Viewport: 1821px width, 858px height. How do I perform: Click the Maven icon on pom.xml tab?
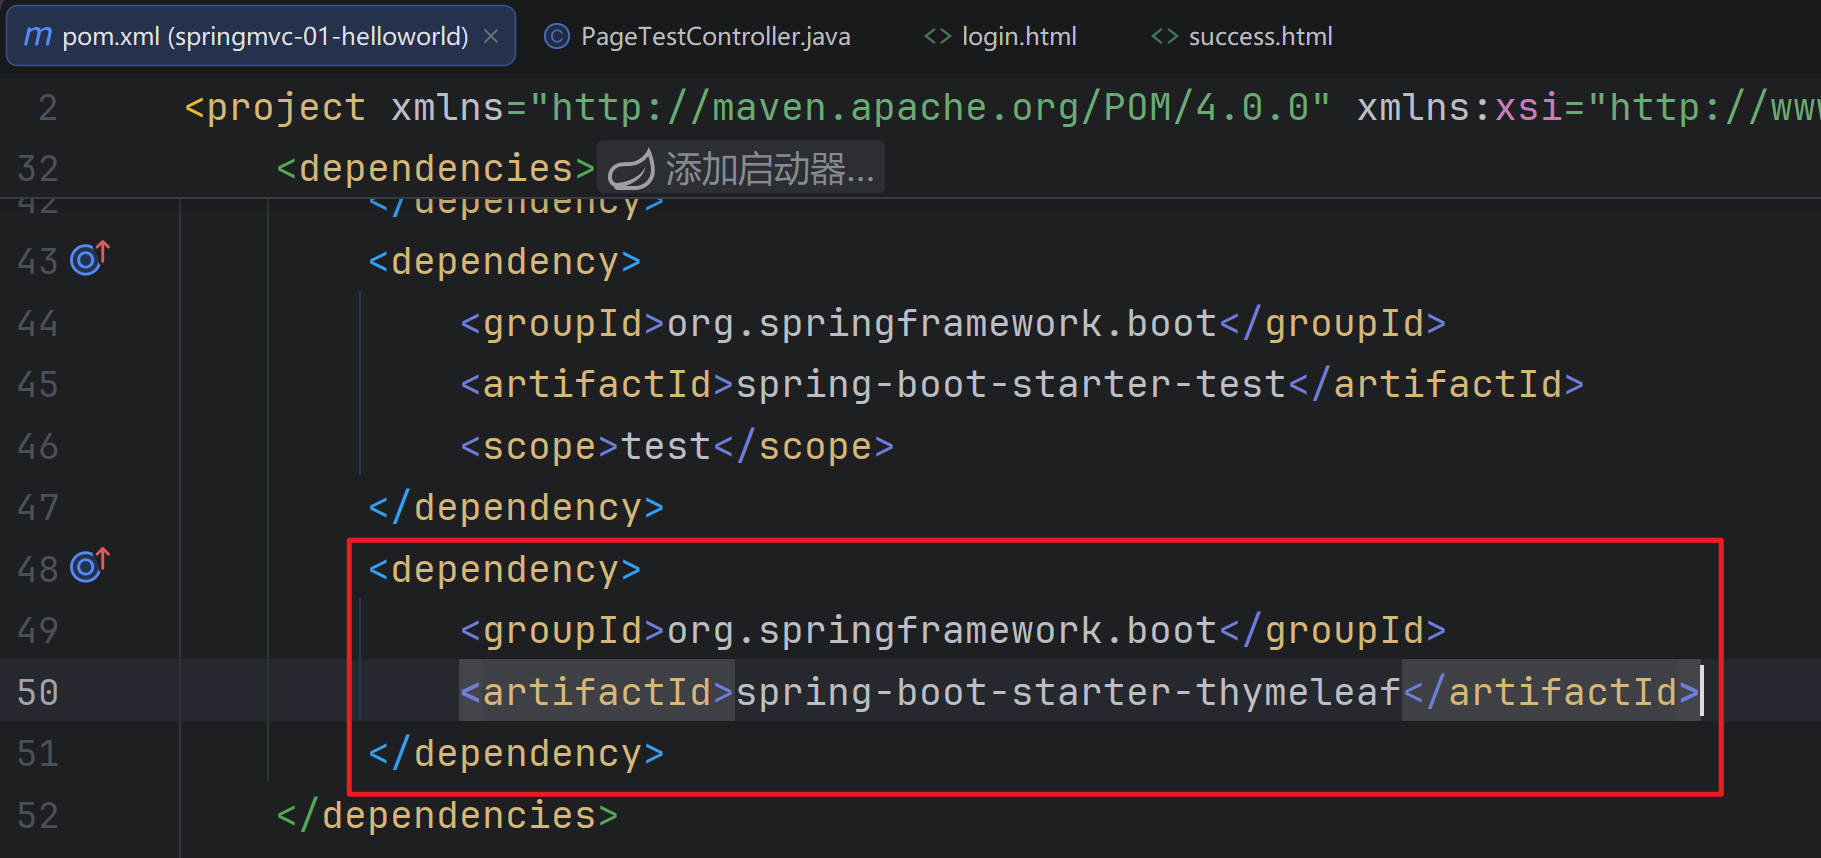[38, 36]
